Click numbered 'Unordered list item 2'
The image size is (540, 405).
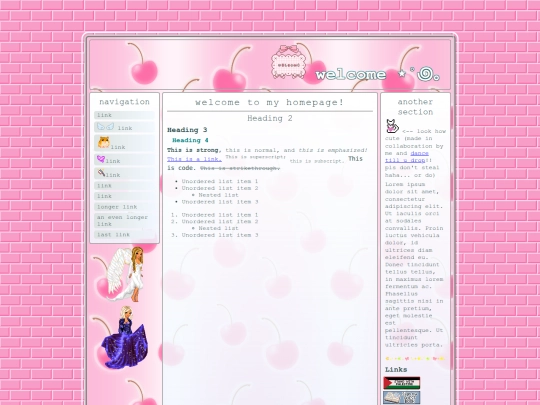pos(220,221)
